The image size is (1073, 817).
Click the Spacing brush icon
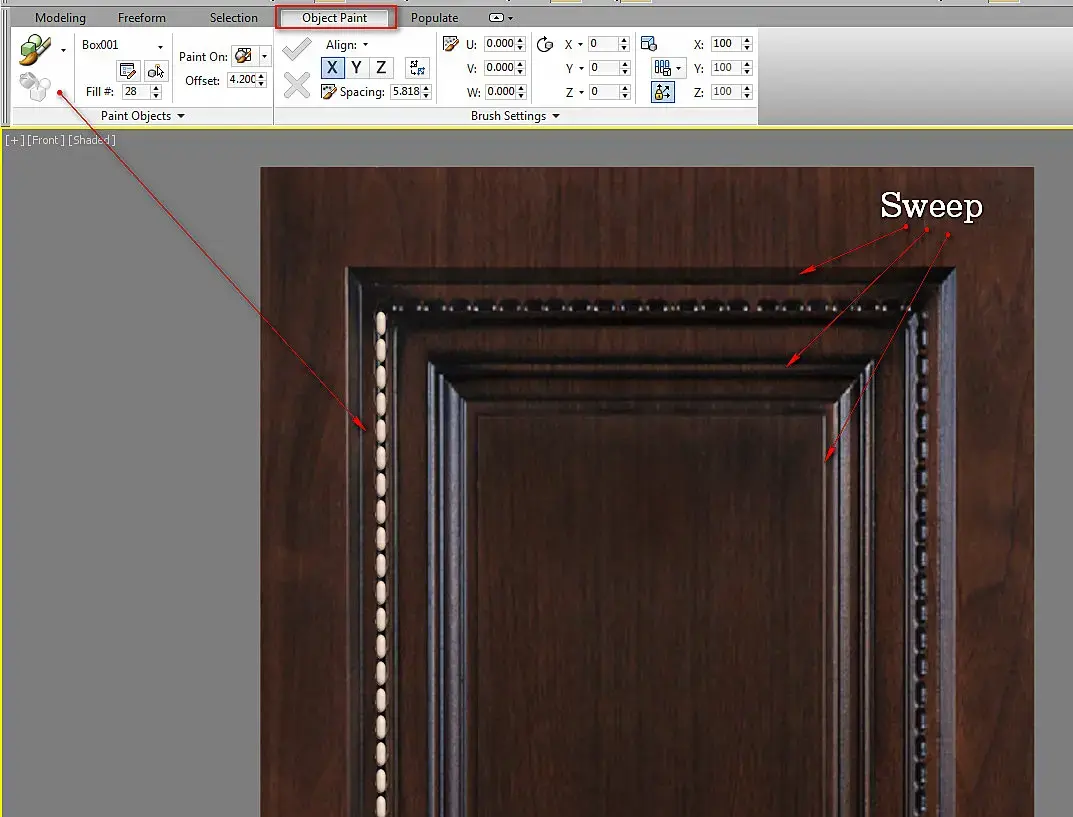[x=329, y=92]
